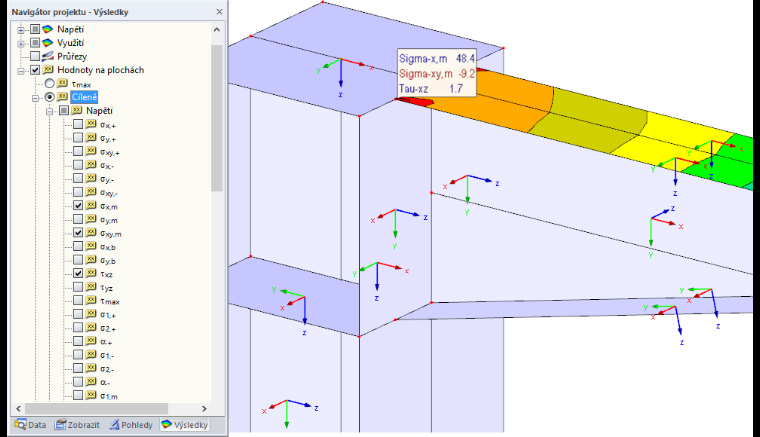Click the icon next to α,+ entry

(91, 342)
